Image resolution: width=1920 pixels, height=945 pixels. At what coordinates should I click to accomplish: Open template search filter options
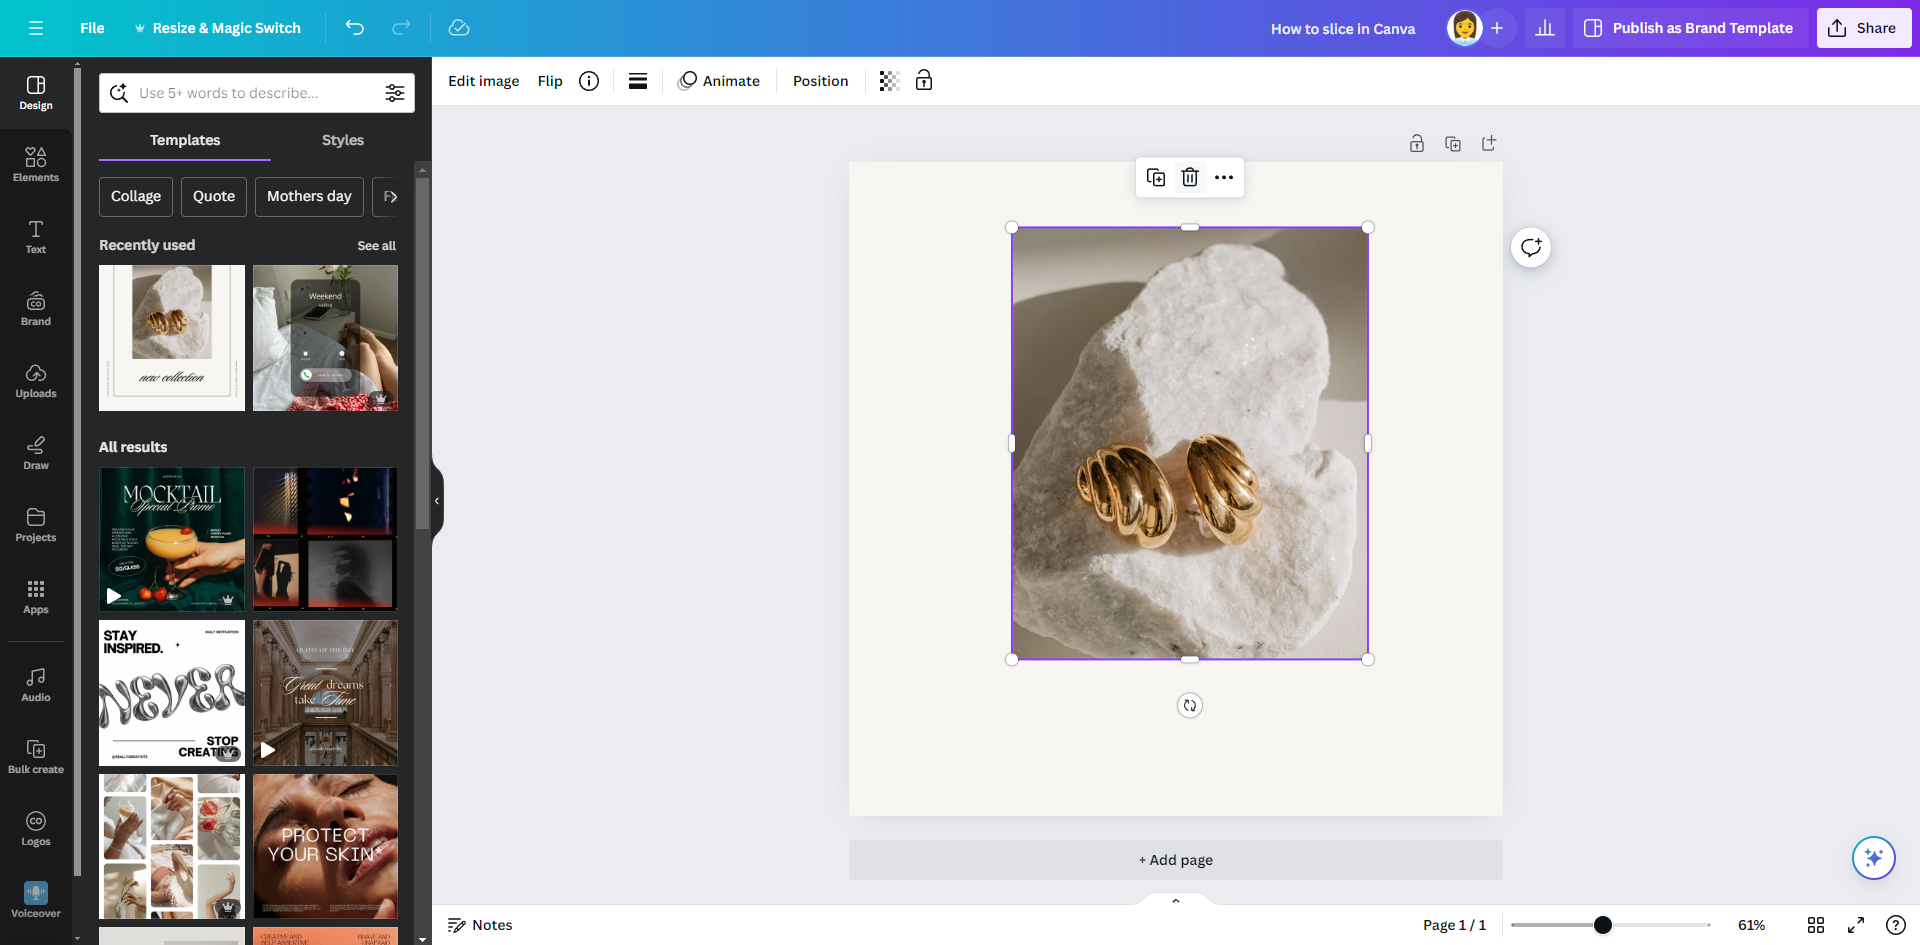395,93
